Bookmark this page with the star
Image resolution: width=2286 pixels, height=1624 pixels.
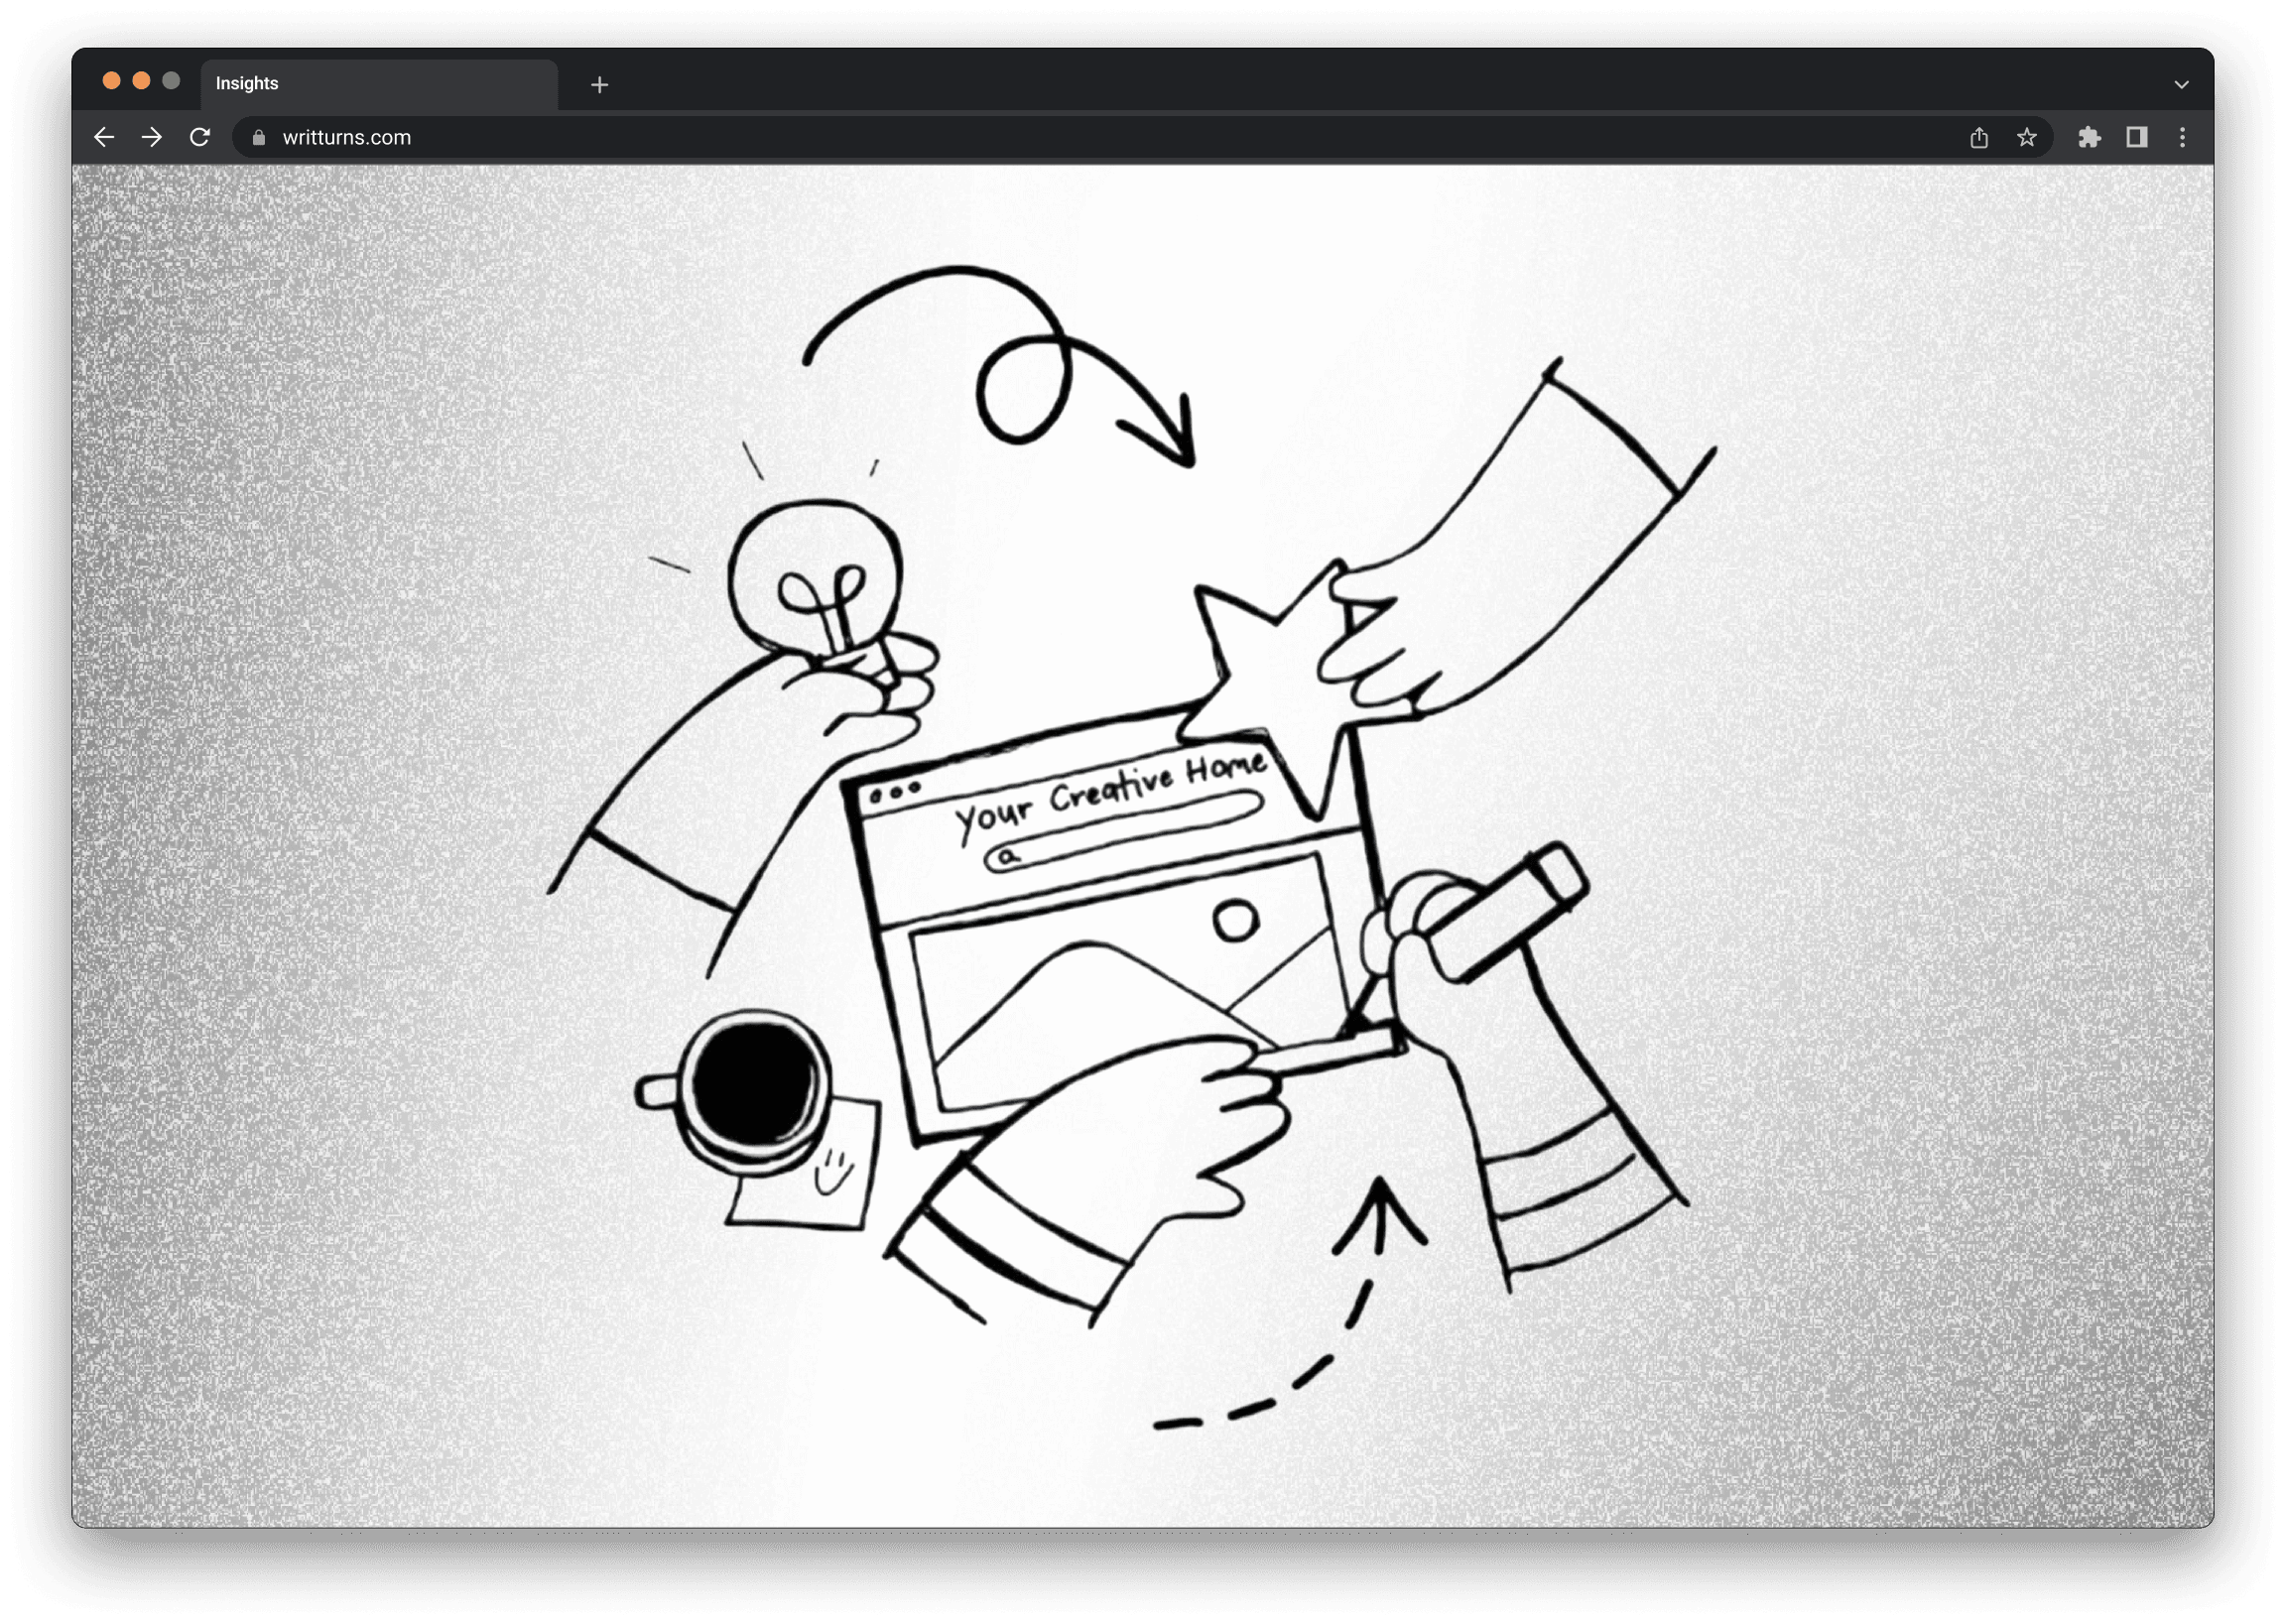tap(2026, 138)
